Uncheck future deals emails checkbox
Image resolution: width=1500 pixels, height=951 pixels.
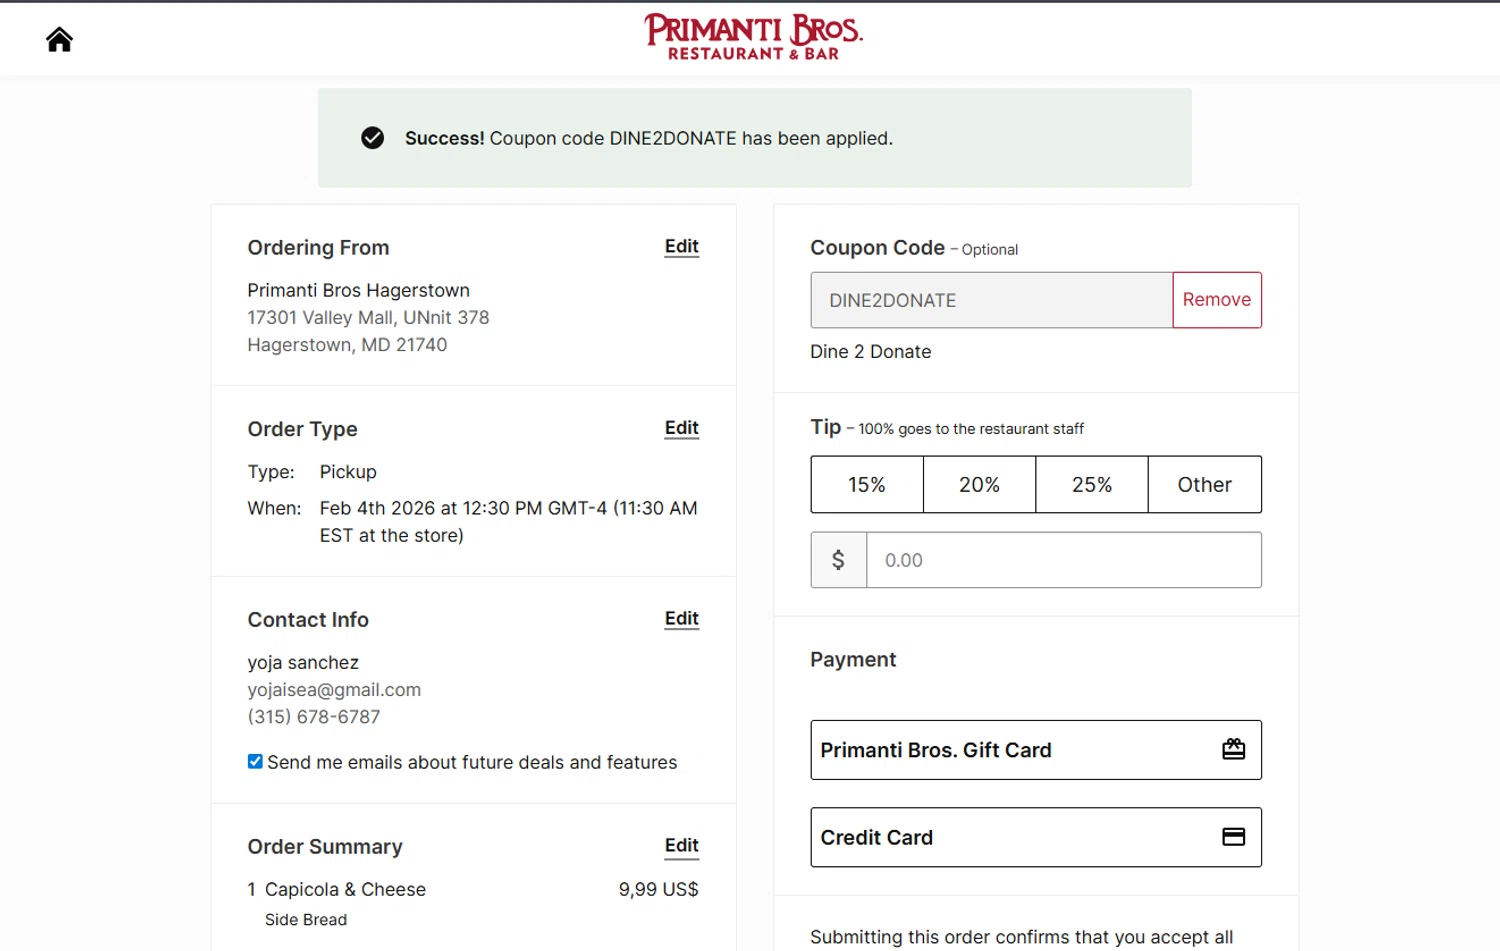(x=255, y=761)
